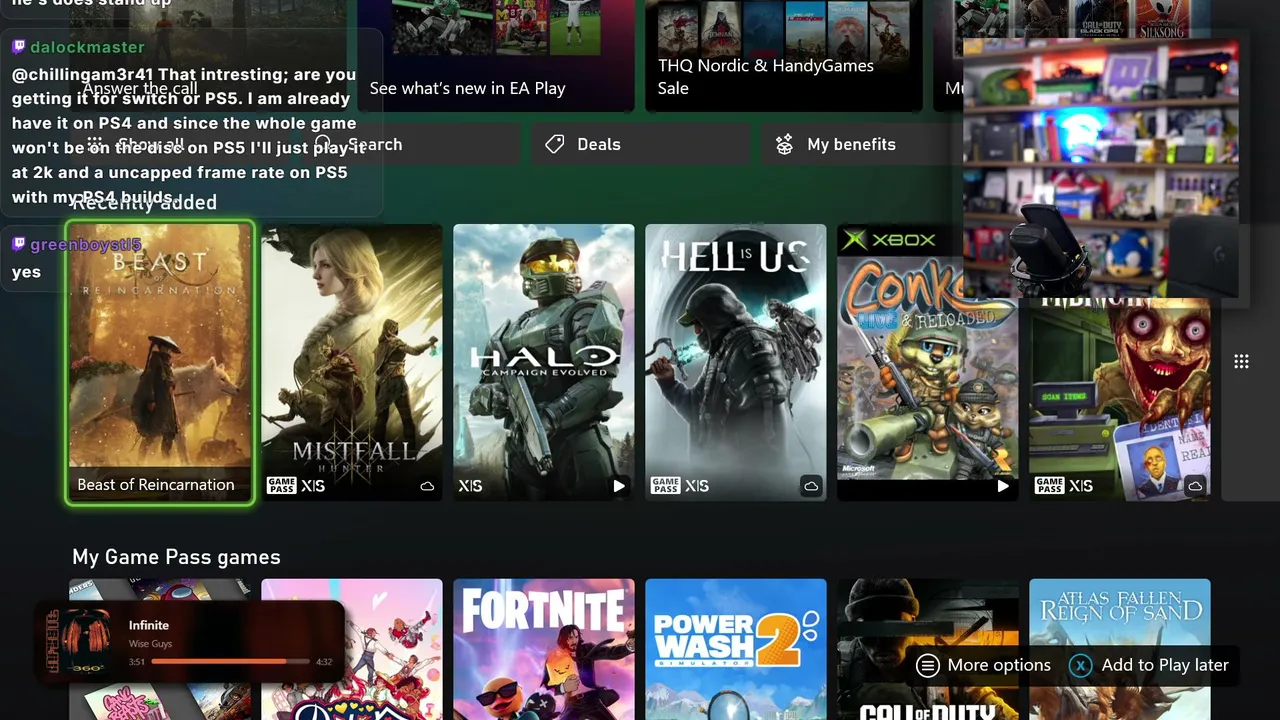Open the Mistfall Hunter game tile
Image resolution: width=1280 pixels, height=720 pixels.
pos(352,362)
